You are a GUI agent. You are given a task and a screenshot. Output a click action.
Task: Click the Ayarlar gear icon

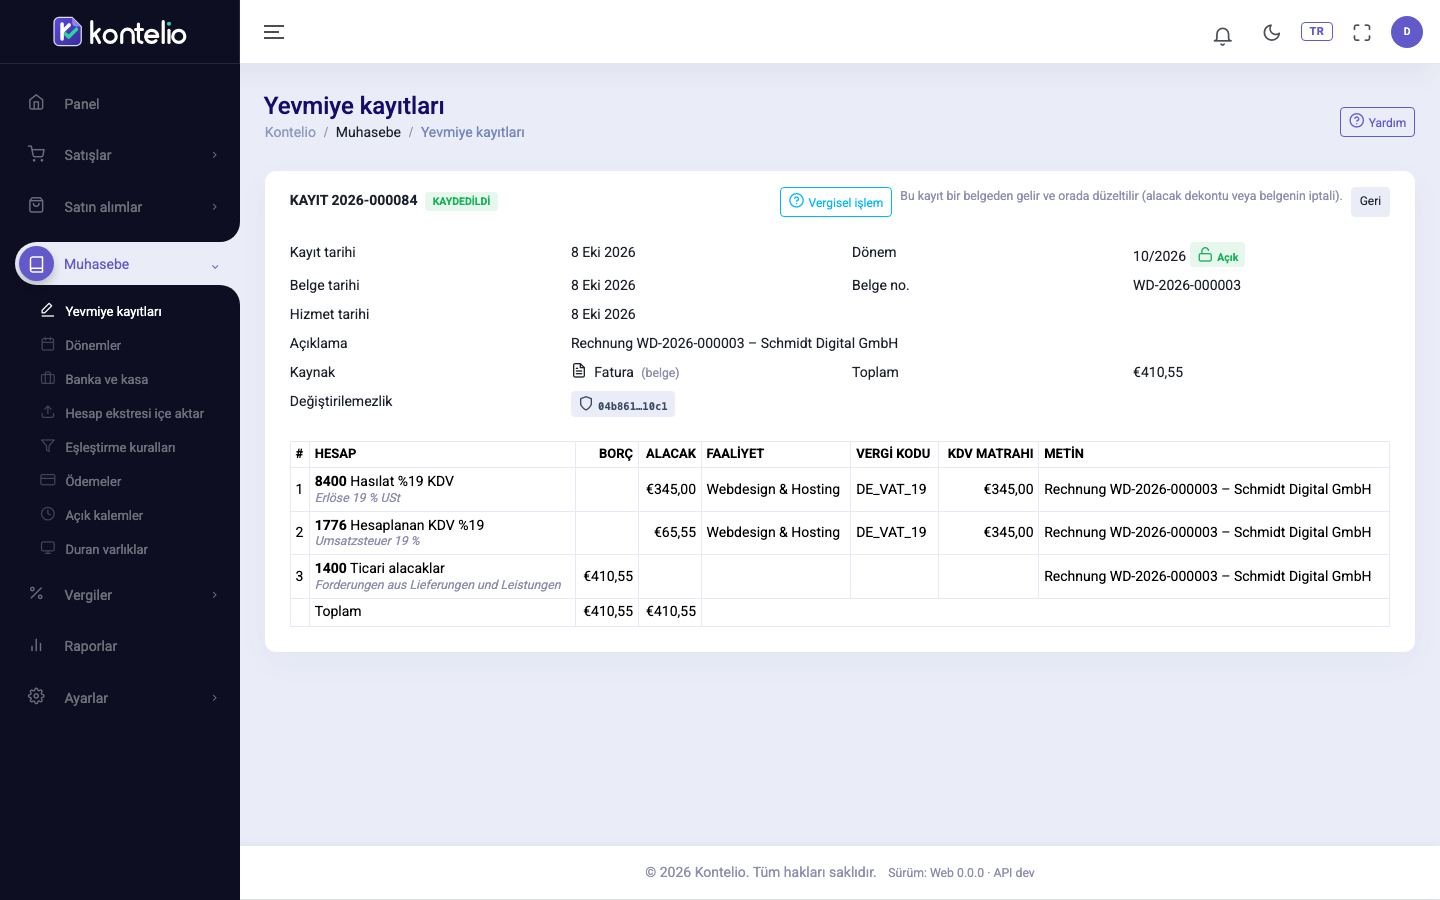pos(37,696)
